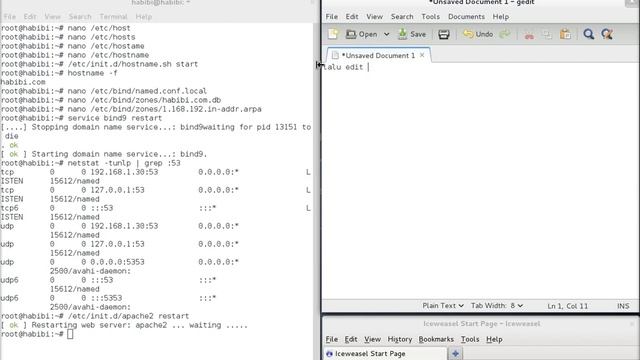Image resolution: width=640 pixels, height=360 pixels.
Task: Click the Ln 1, Col 11 status text
Action: pyautogui.click(x=567, y=306)
